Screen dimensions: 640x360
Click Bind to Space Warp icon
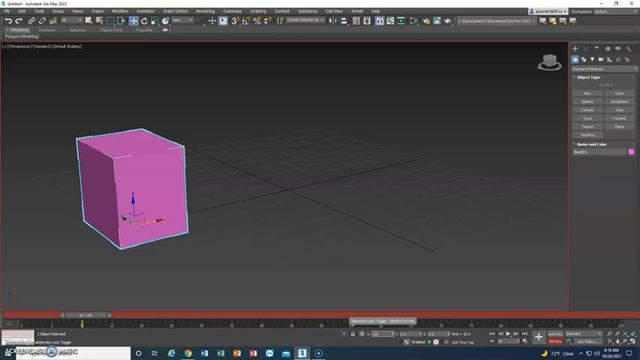(x=53, y=21)
